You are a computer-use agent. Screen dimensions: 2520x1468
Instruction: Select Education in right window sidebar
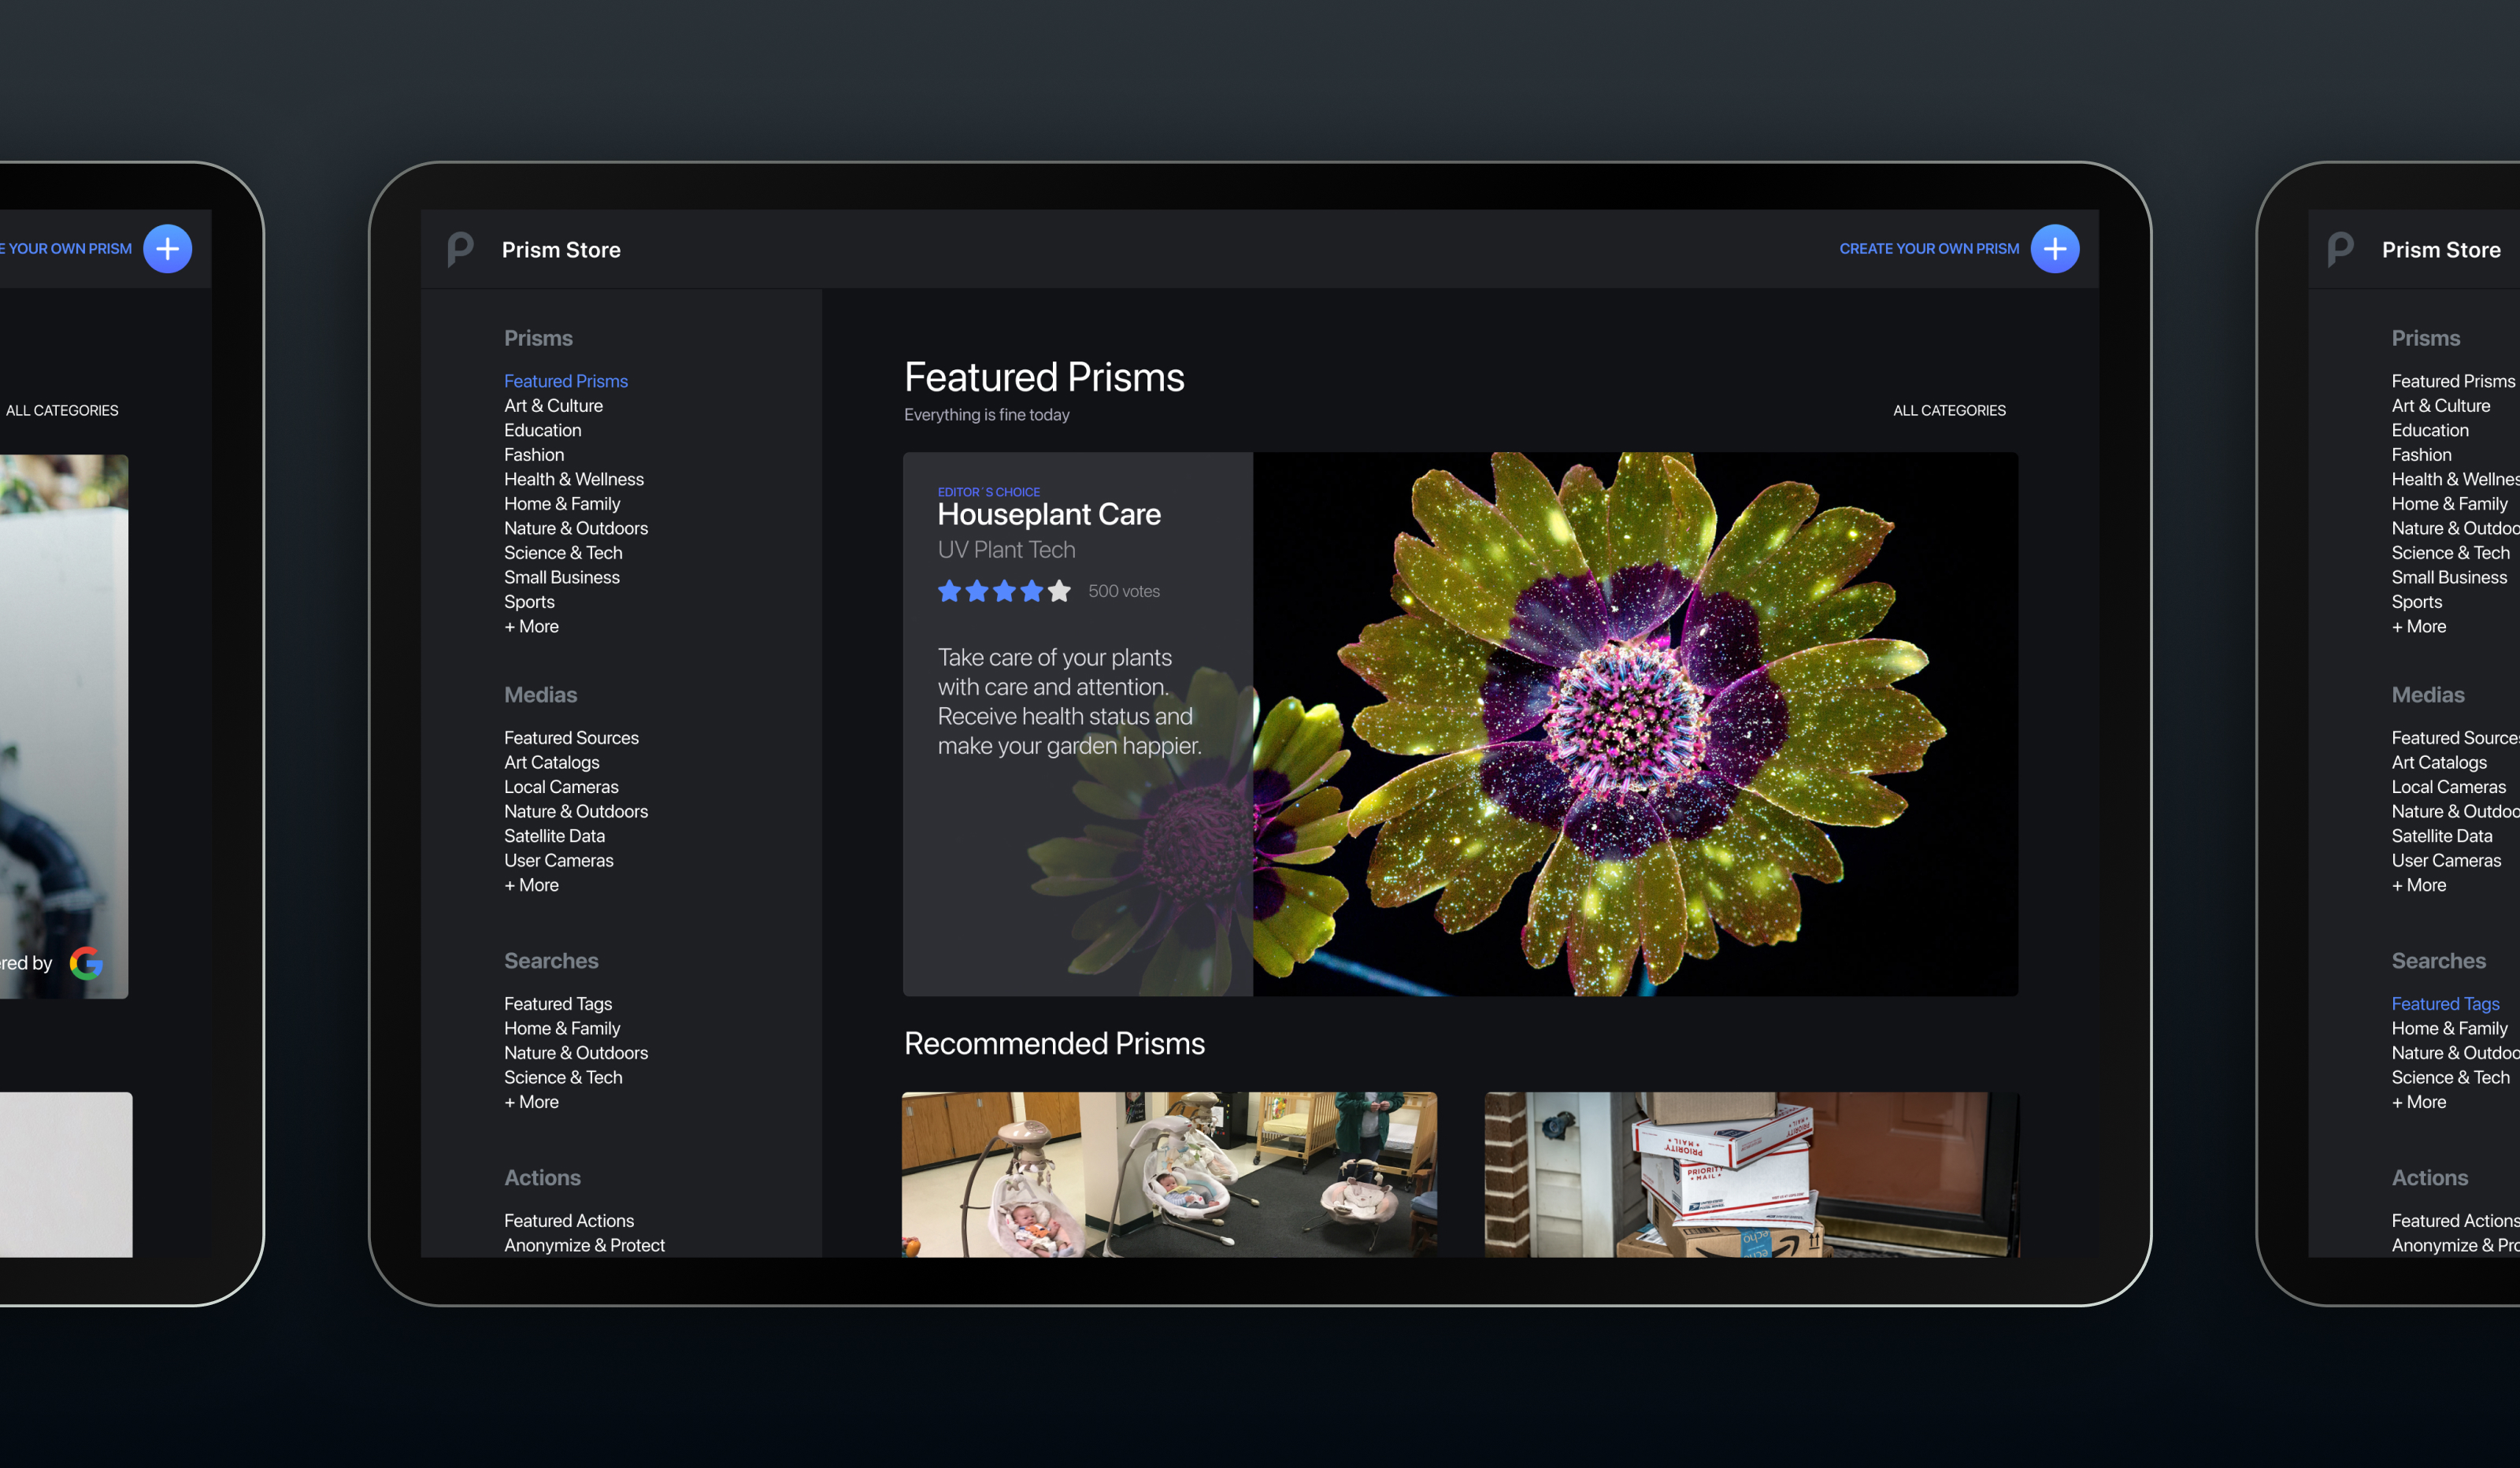(x=2429, y=430)
